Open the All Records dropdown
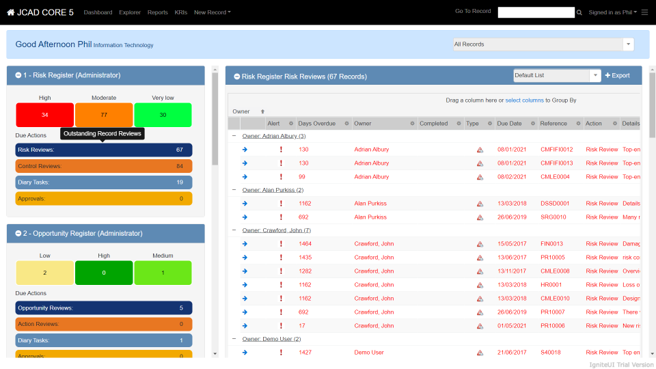Viewport: 656px width, 369px height. point(628,44)
